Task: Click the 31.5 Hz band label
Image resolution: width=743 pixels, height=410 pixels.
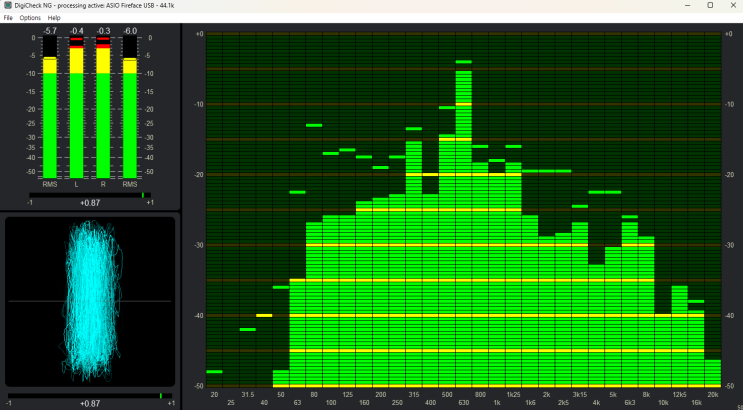Action: 247,395
